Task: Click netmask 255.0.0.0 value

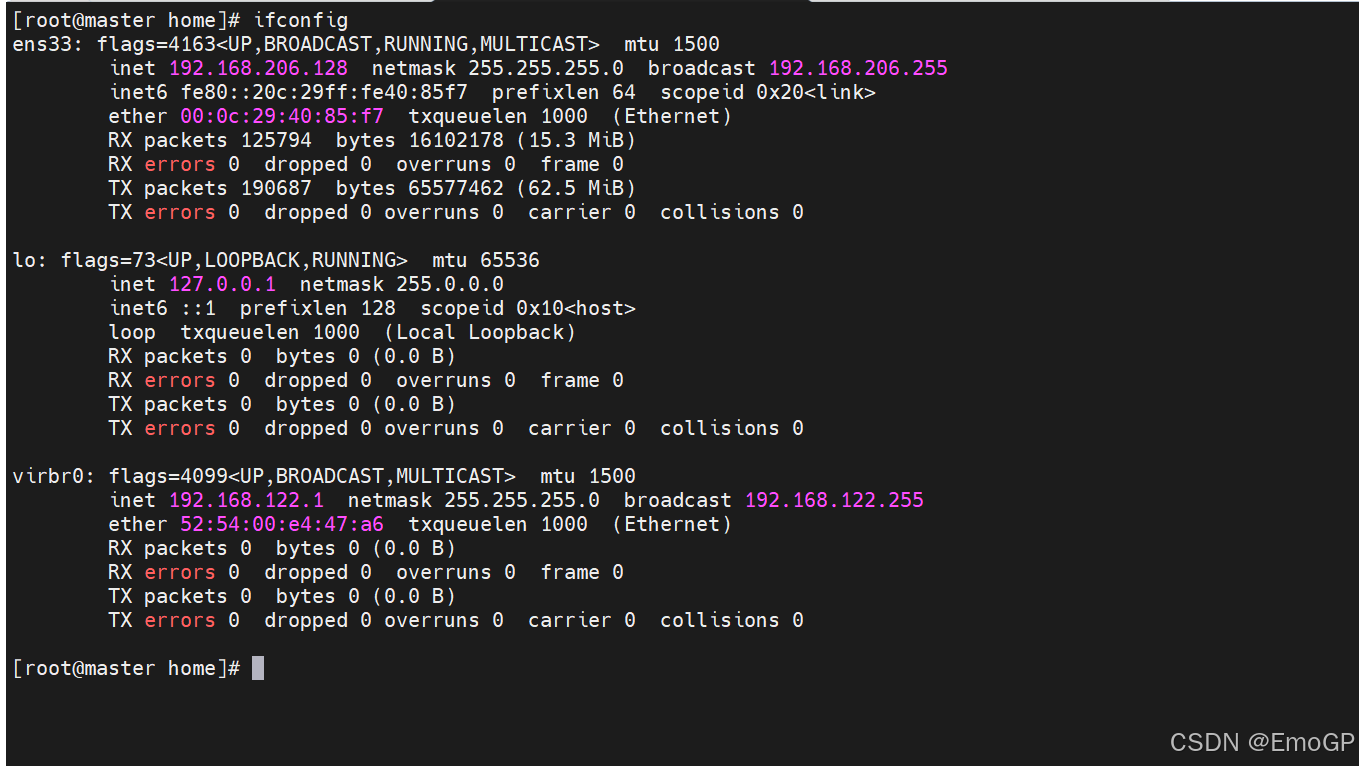Action: pos(450,284)
